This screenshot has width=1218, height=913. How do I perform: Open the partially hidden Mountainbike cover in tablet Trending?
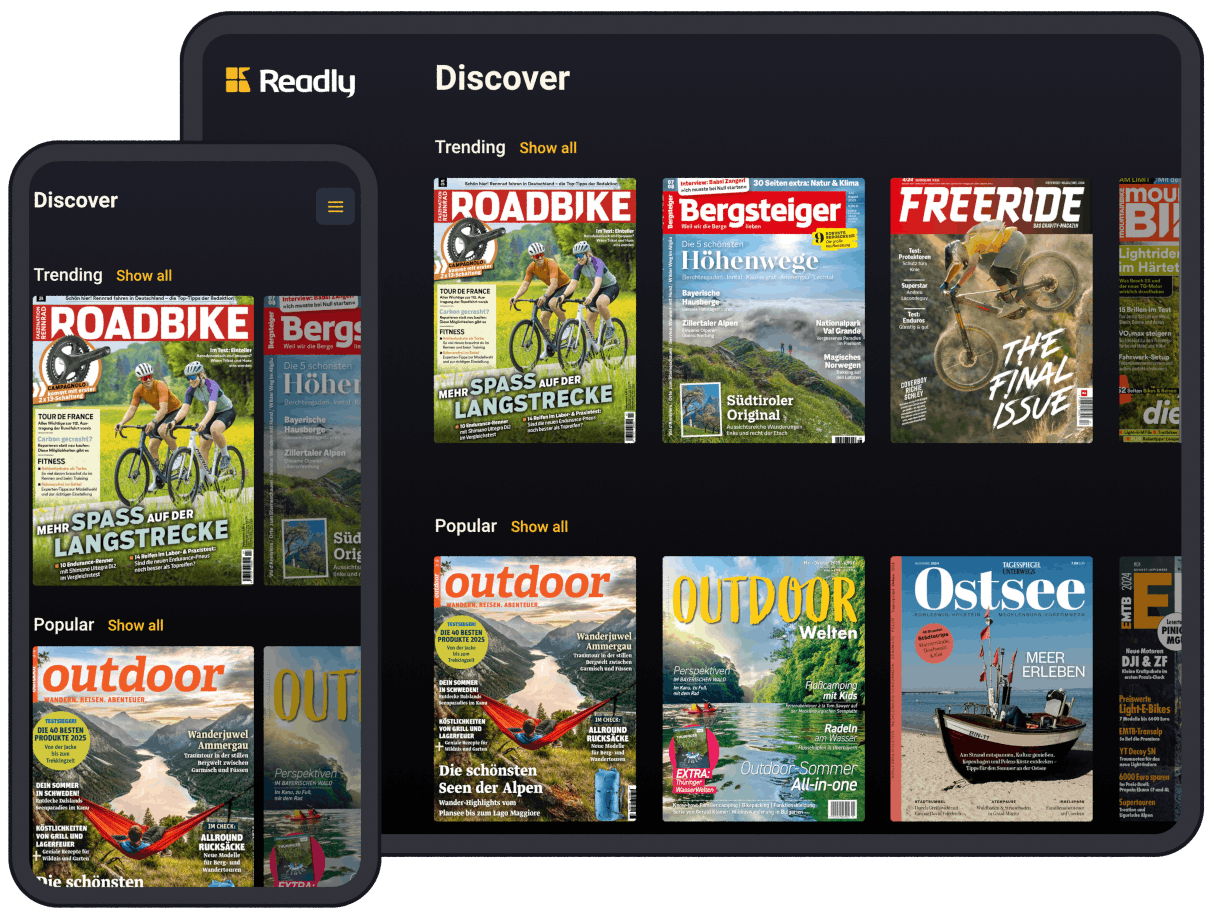pyautogui.click(x=1150, y=311)
